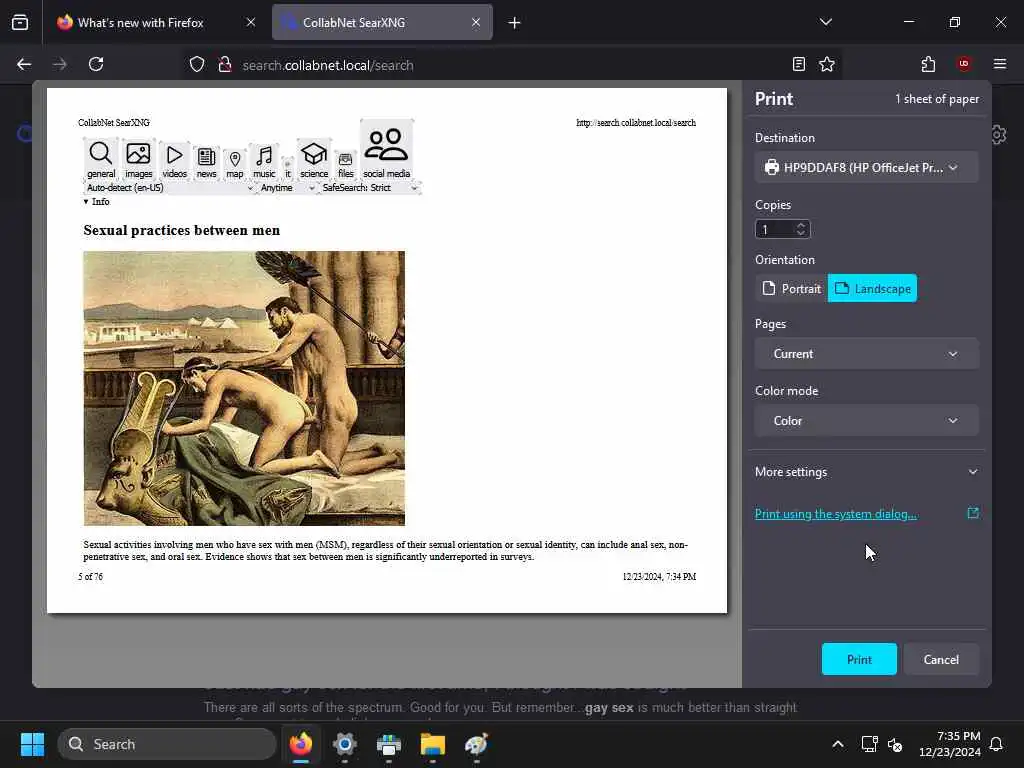Open the Pages dropdown showing Current

pos(866,353)
